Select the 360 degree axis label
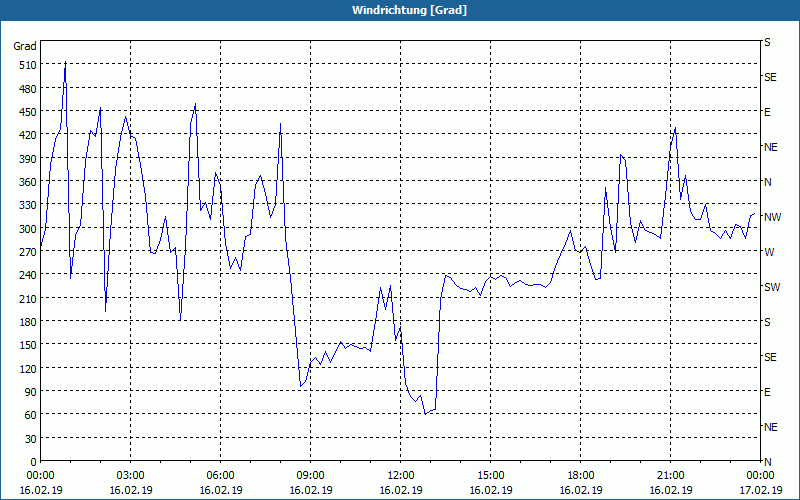The height and width of the screenshot is (500, 800). pos(27,182)
